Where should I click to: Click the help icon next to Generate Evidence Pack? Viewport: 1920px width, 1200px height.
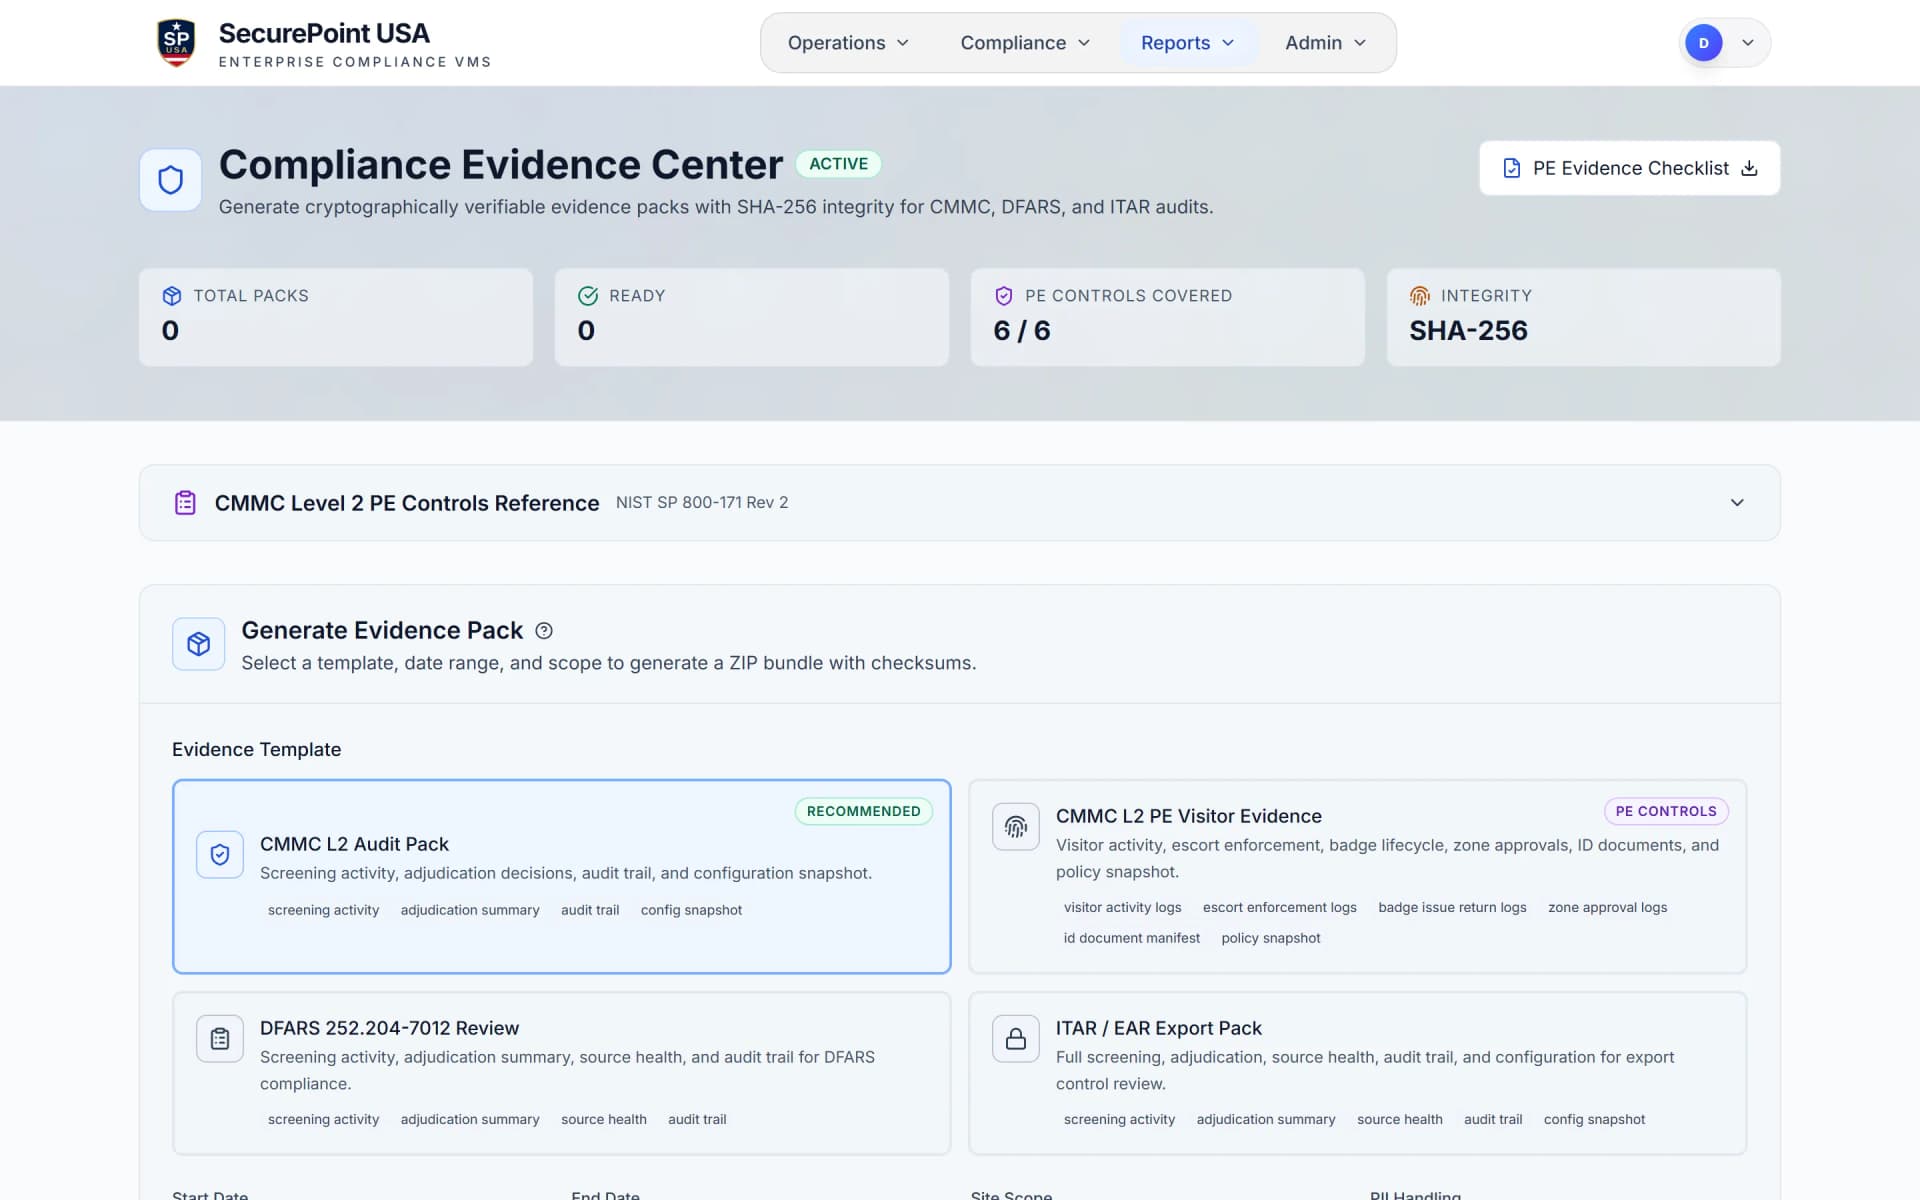(544, 631)
